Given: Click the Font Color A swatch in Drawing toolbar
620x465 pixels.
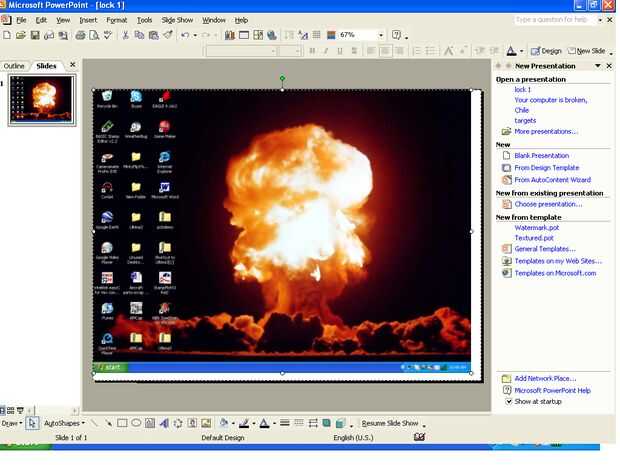Looking at the screenshot, I should click(x=264, y=423).
